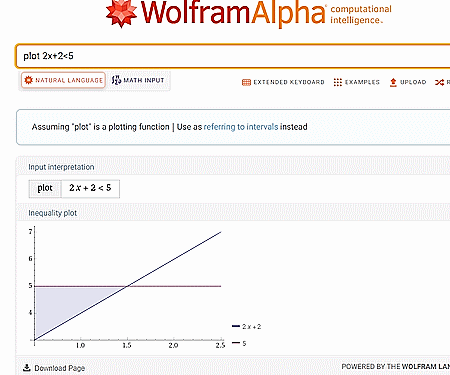Click the x-axis label 1.5
Viewport: 450px width, 375px height.
coord(127,345)
